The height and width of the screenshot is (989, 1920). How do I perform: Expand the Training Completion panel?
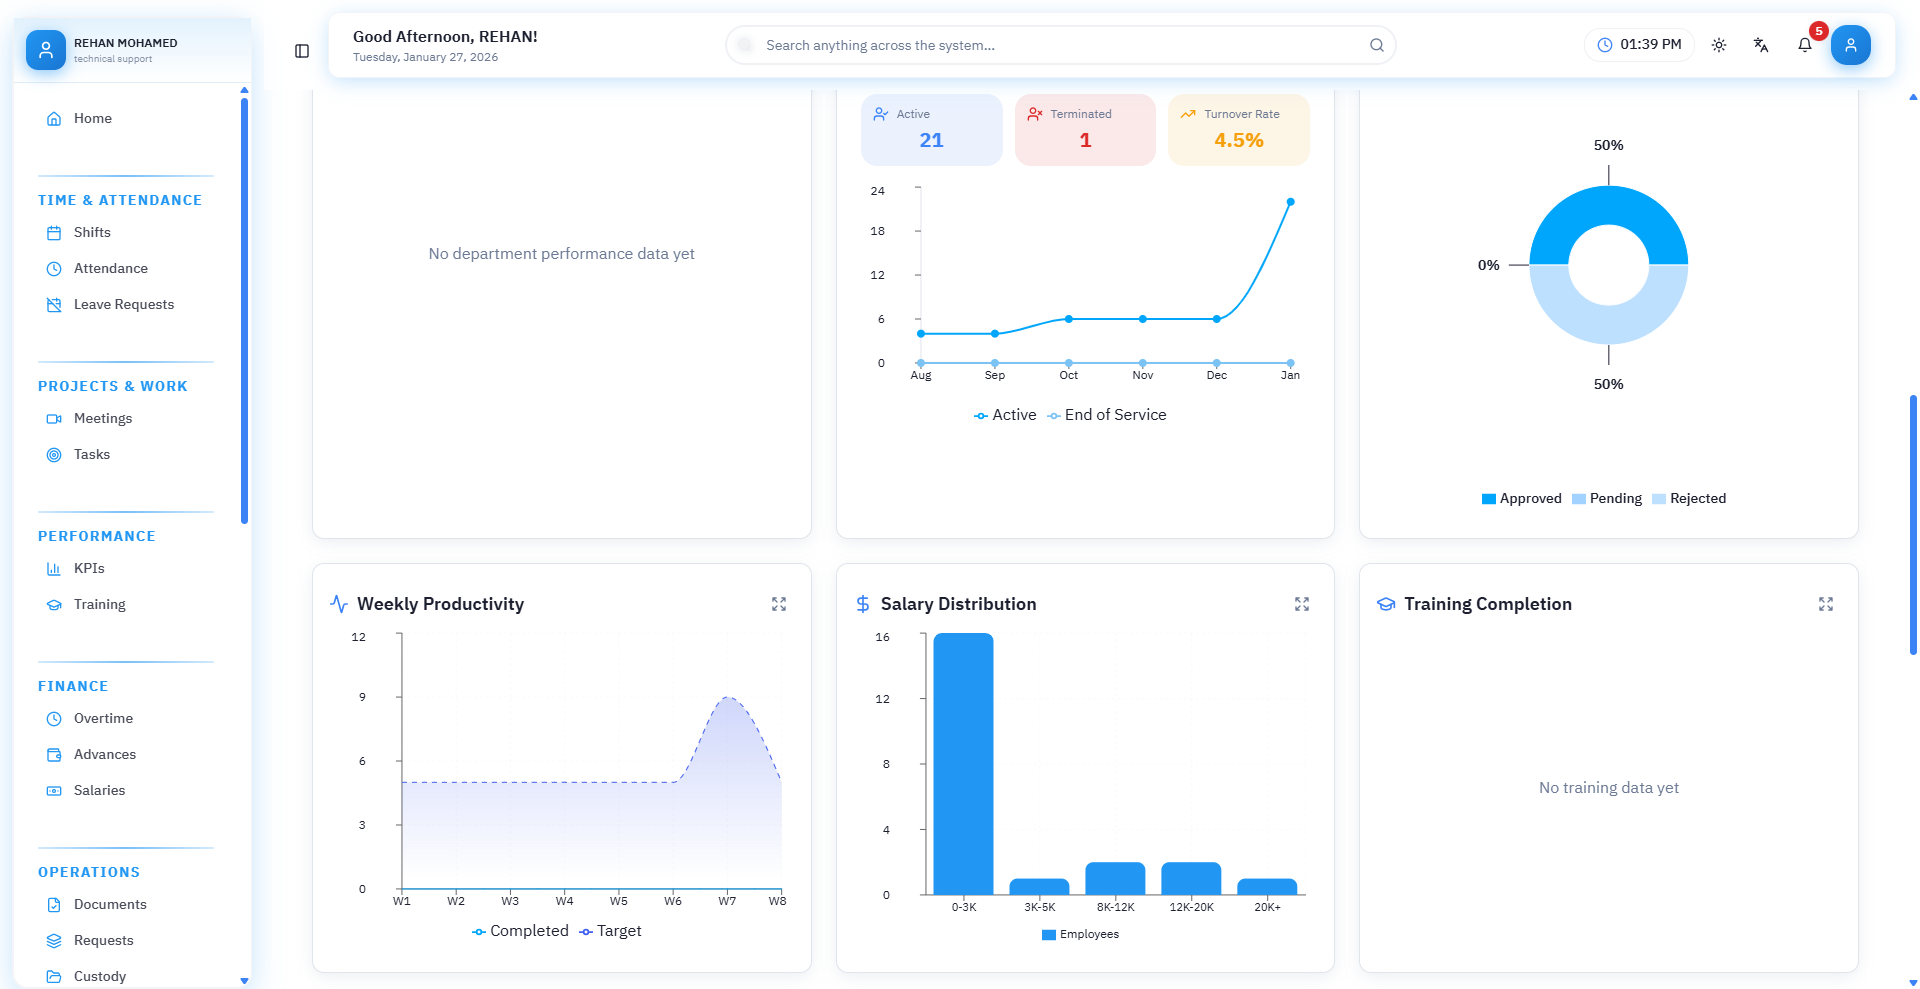tap(1826, 604)
